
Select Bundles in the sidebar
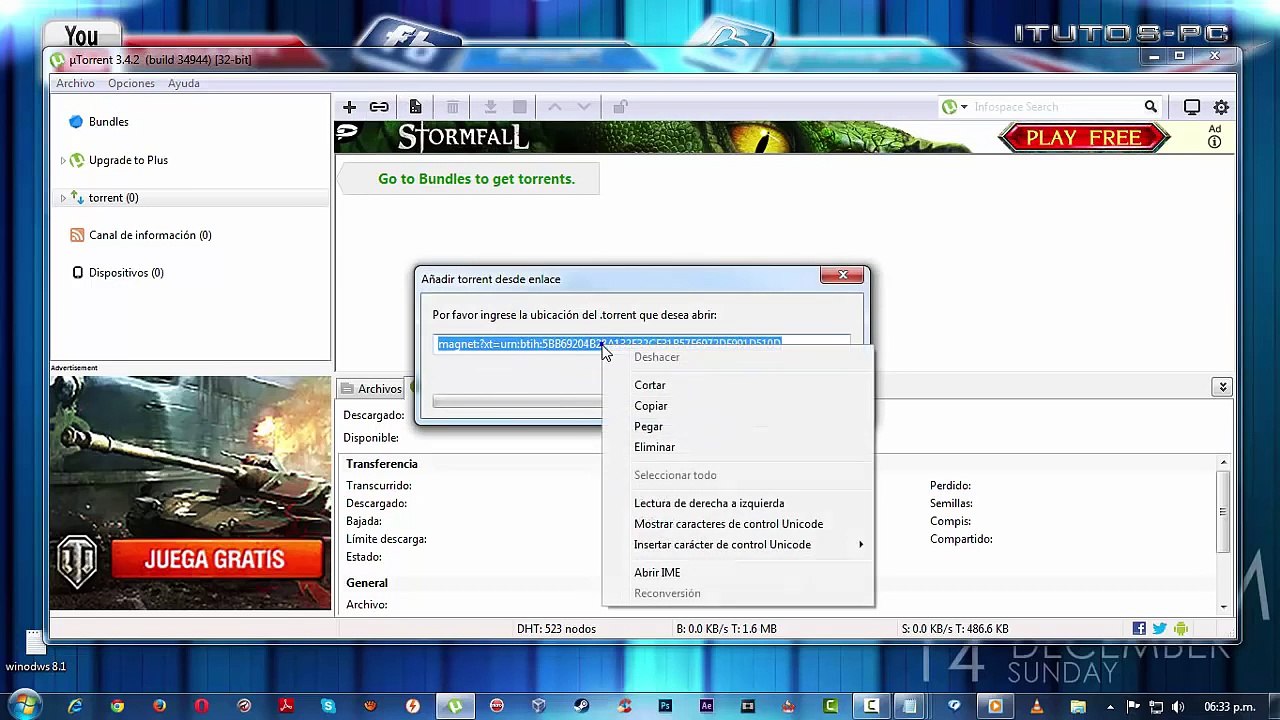coord(108,122)
